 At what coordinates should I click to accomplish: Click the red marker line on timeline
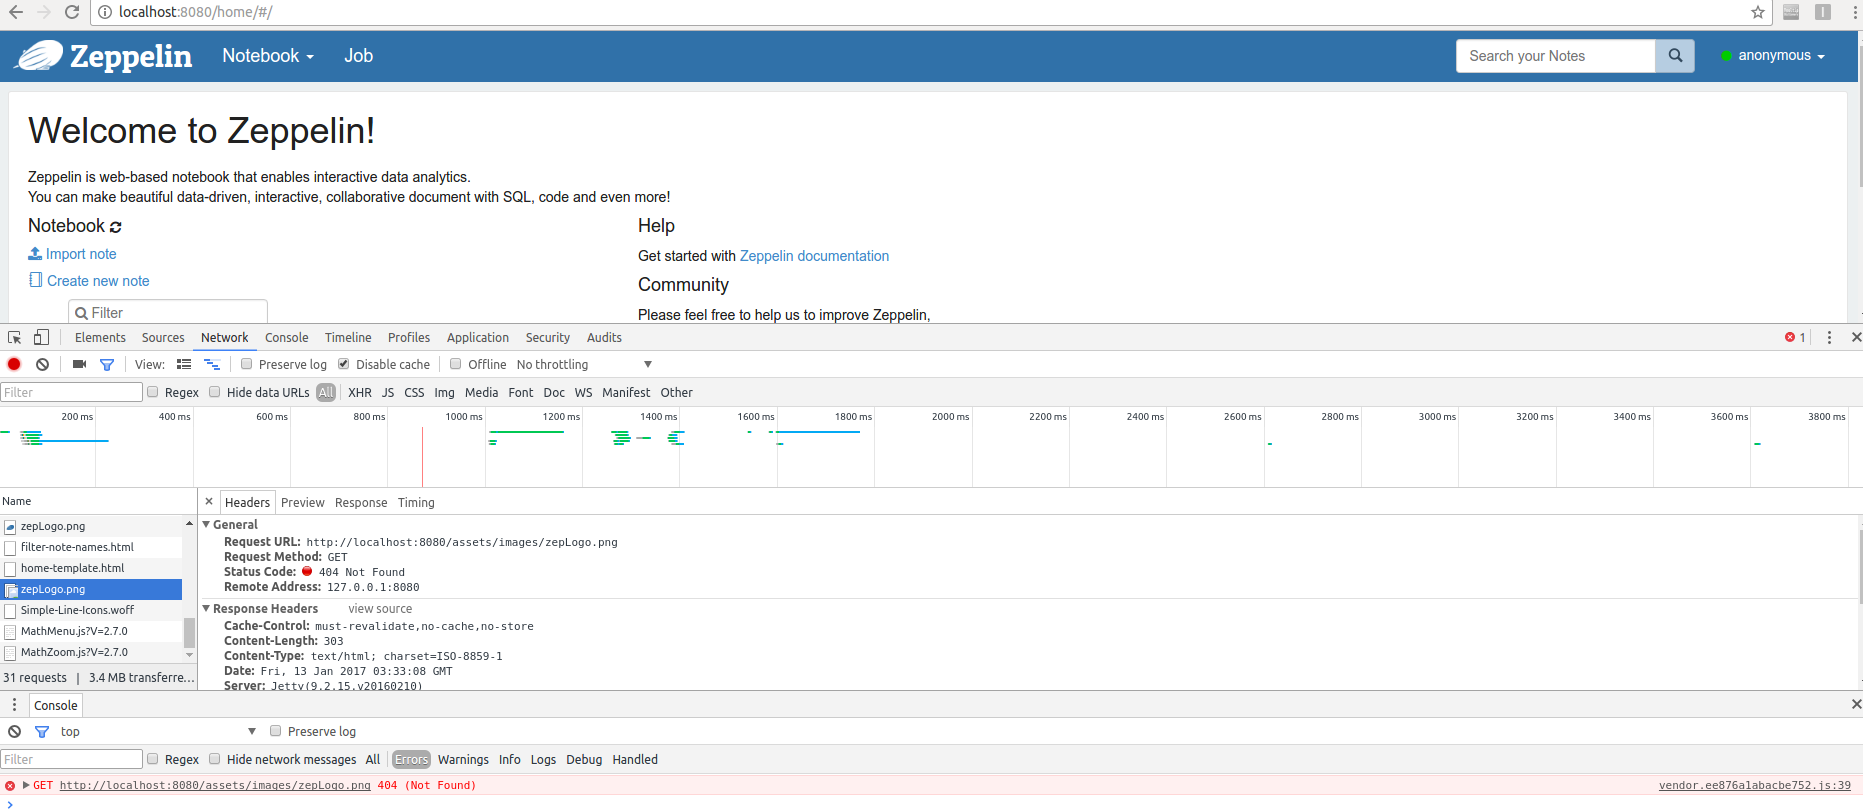coord(422,456)
